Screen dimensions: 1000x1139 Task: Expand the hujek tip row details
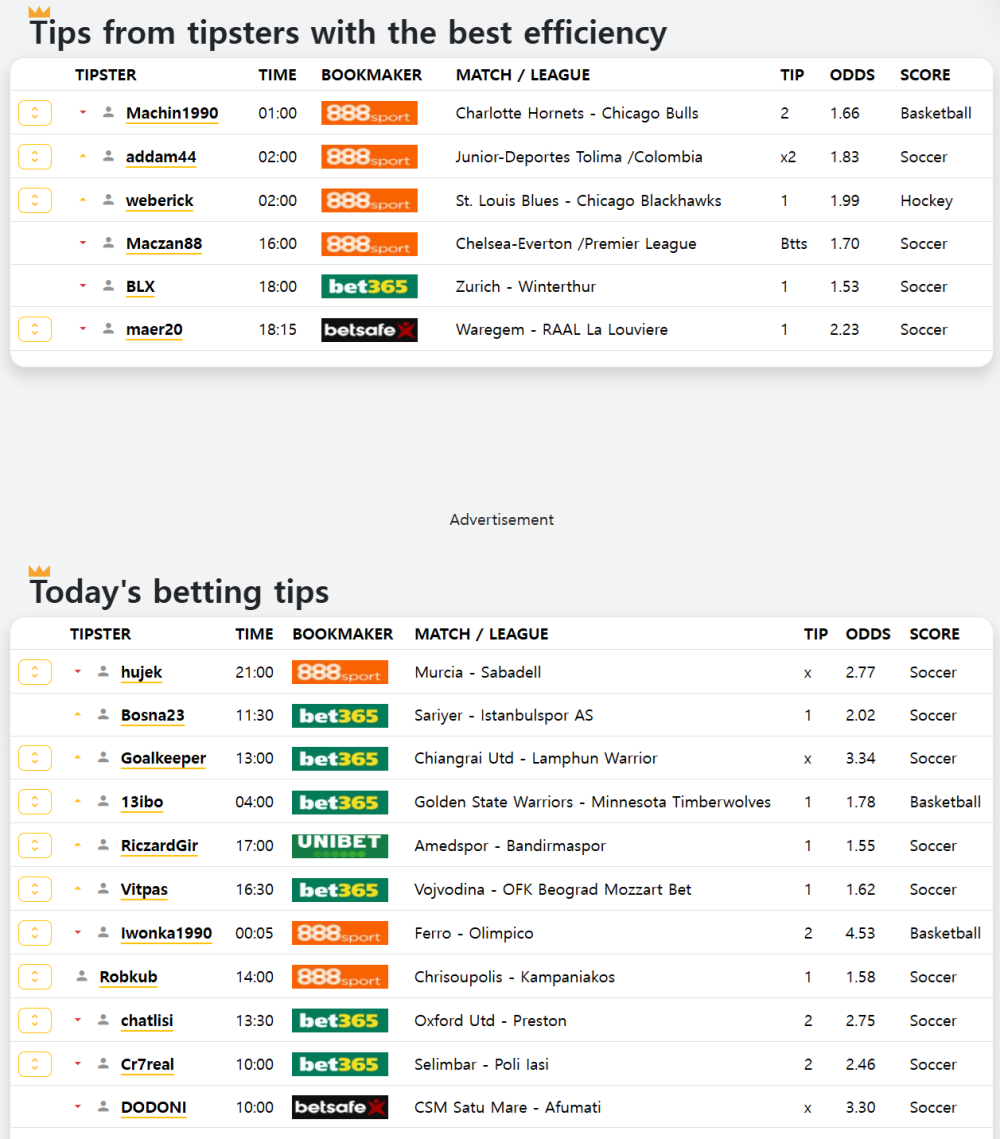coord(35,672)
